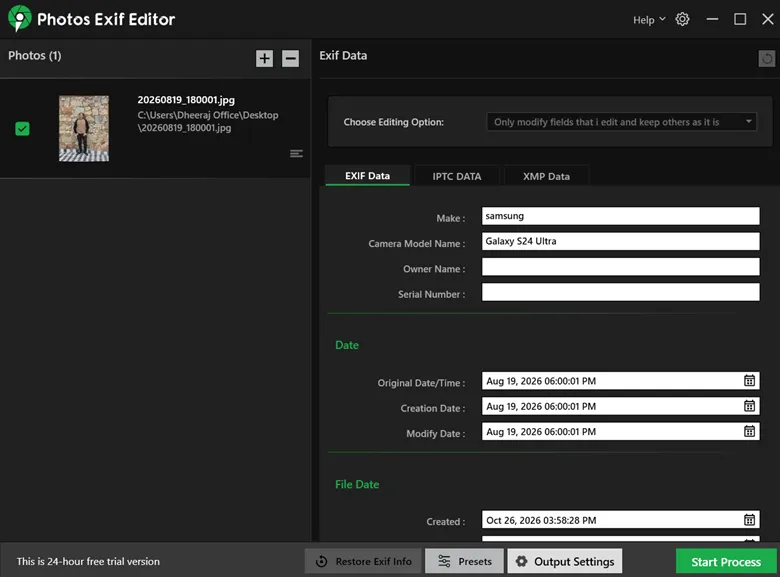The width and height of the screenshot is (780, 577).
Task: Click the Owner Name field
Action: [x=620, y=267]
